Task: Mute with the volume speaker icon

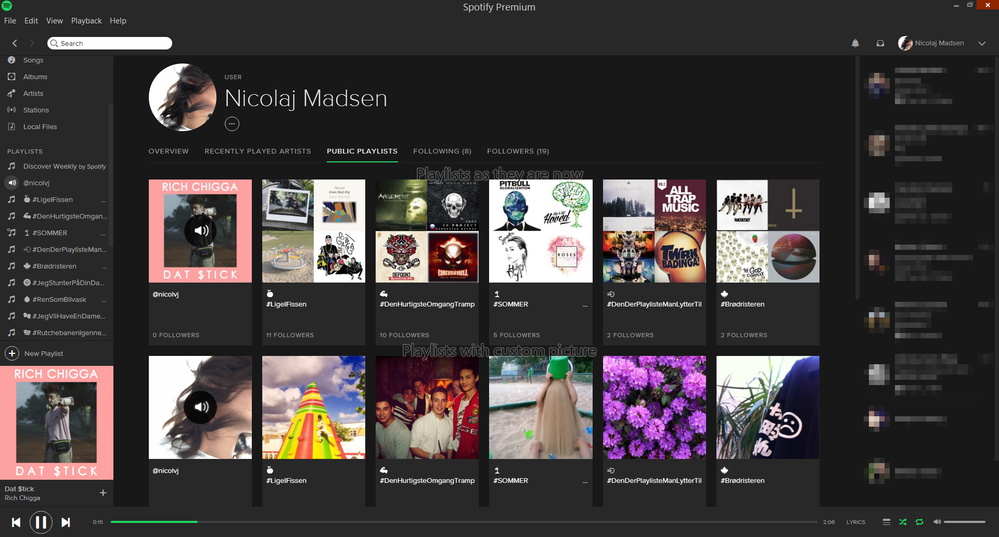Action: tap(937, 522)
